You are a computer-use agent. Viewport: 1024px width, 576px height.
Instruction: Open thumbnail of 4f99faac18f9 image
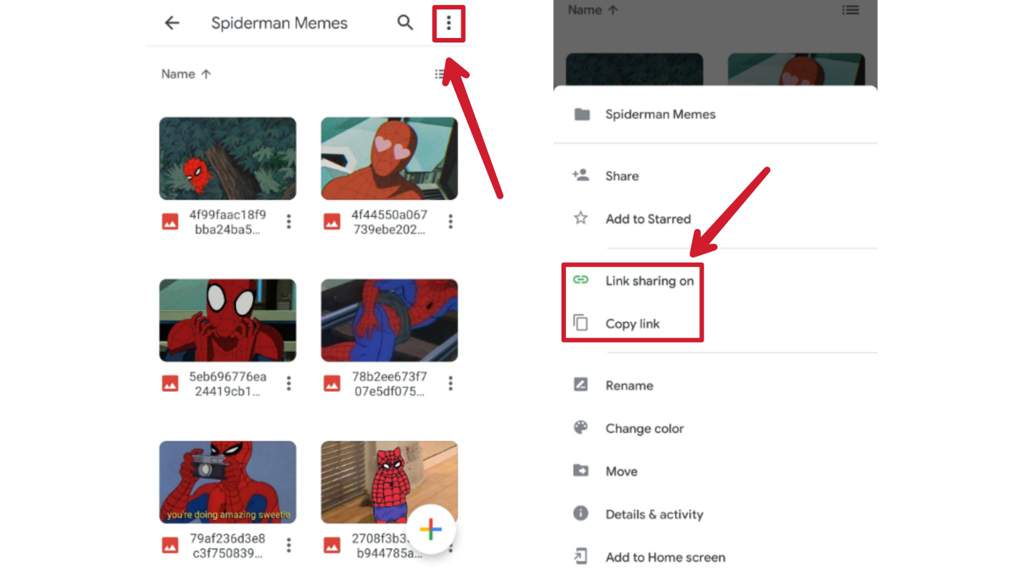[227, 158]
